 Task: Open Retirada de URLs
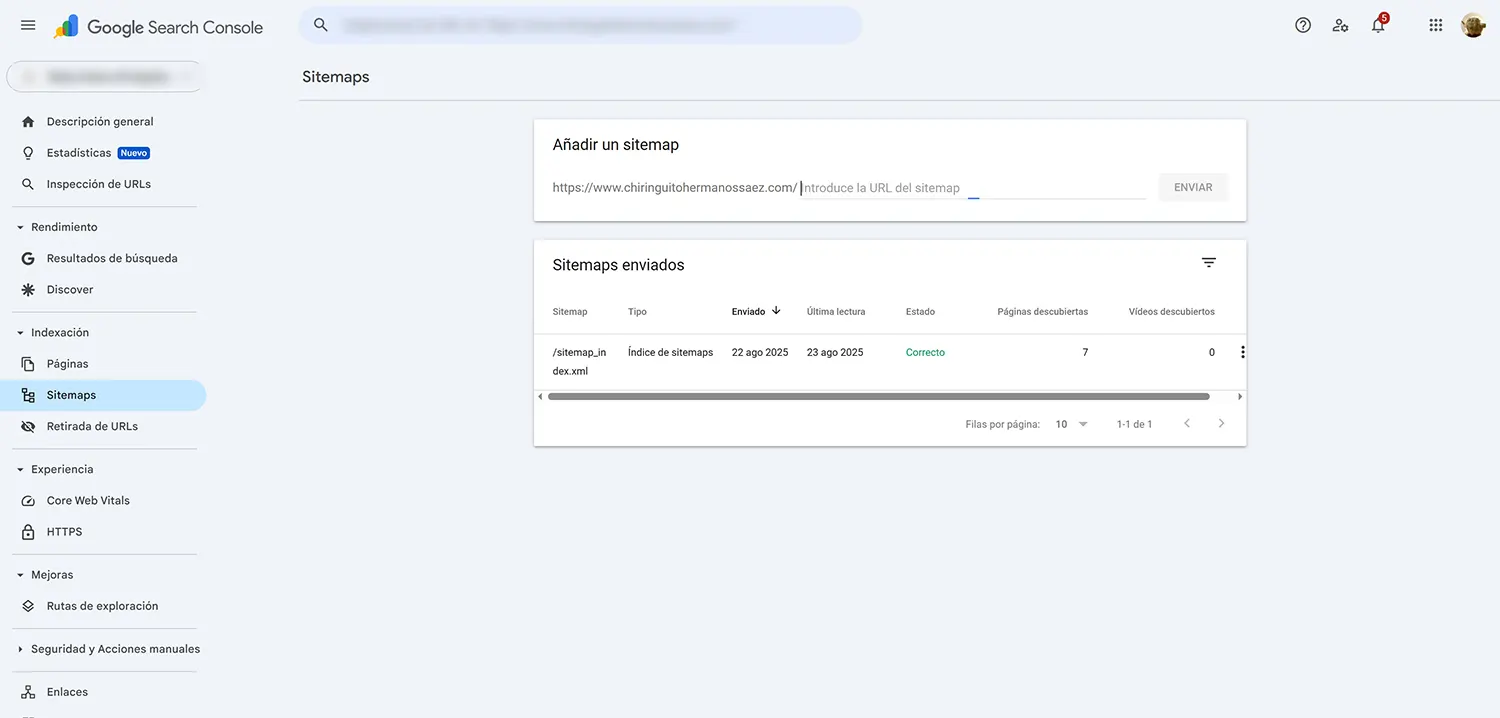pyautogui.click(x=93, y=425)
